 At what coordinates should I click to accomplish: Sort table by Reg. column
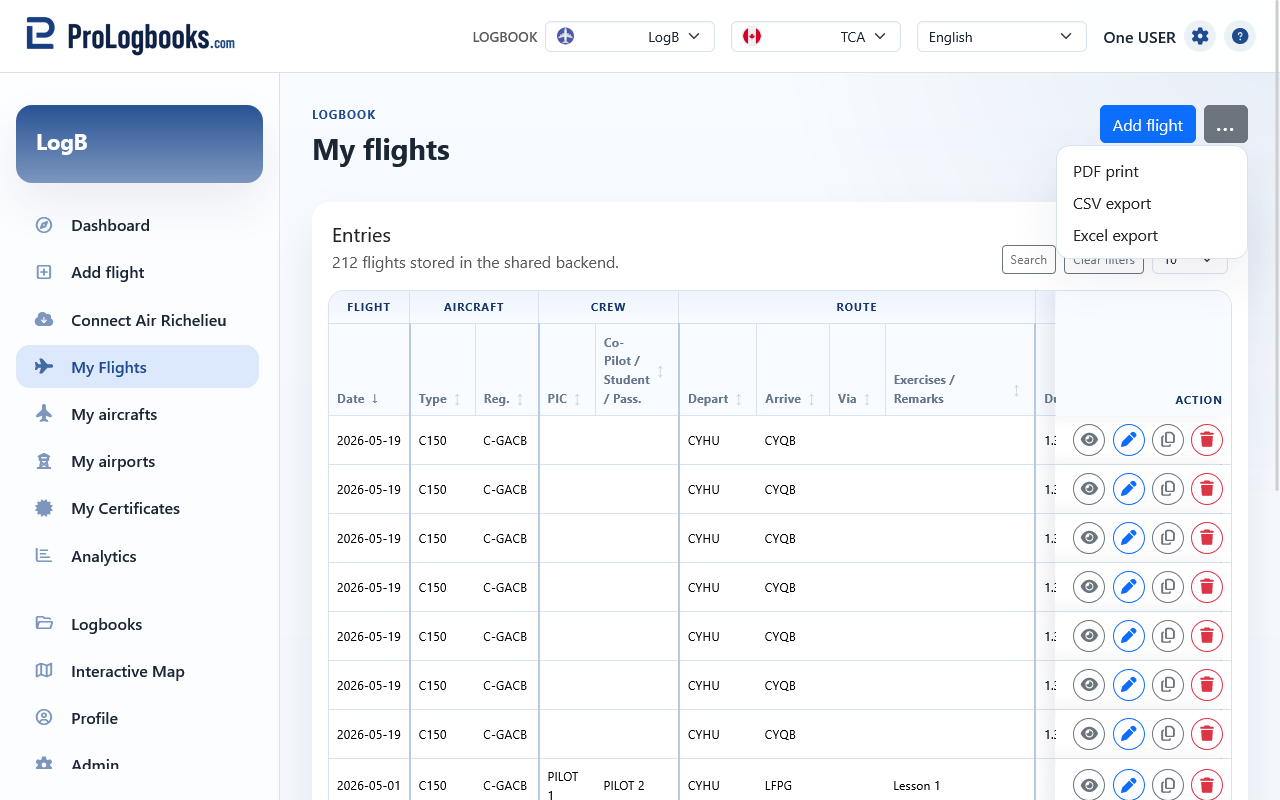(520, 399)
